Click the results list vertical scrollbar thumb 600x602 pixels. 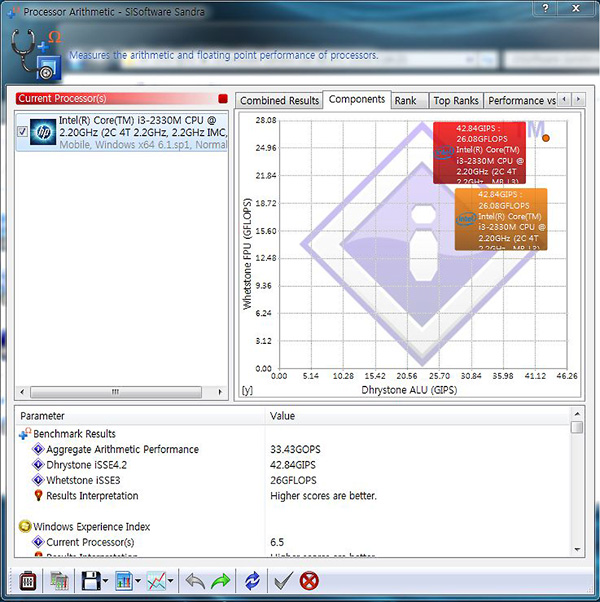[577, 427]
